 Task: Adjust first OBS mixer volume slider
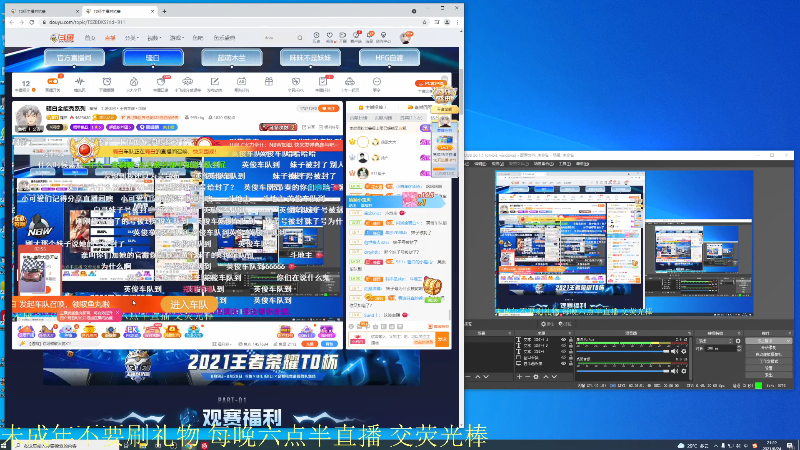coord(622,352)
